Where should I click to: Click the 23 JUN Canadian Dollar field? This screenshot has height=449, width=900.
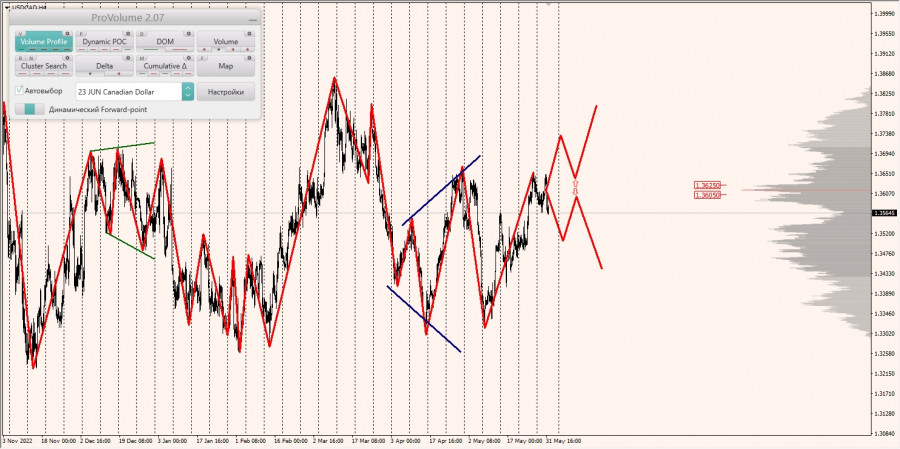click(x=129, y=92)
